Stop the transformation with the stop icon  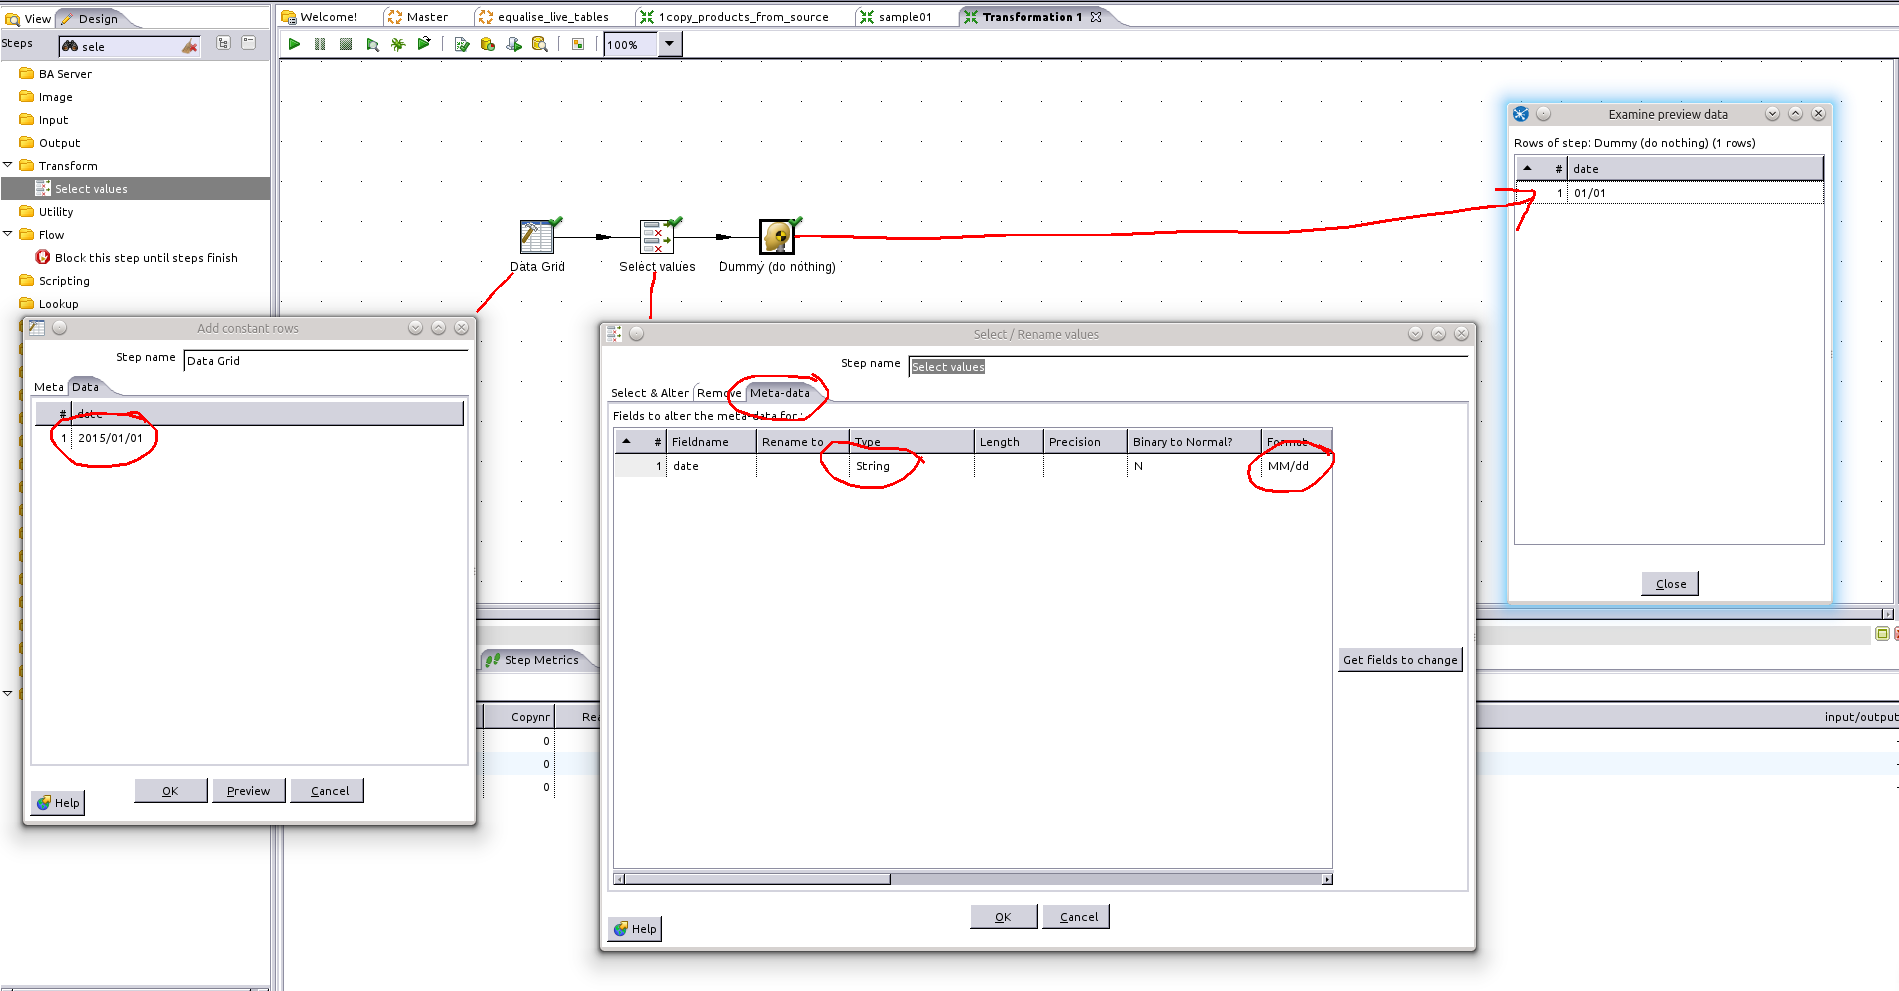click(346, 44)
